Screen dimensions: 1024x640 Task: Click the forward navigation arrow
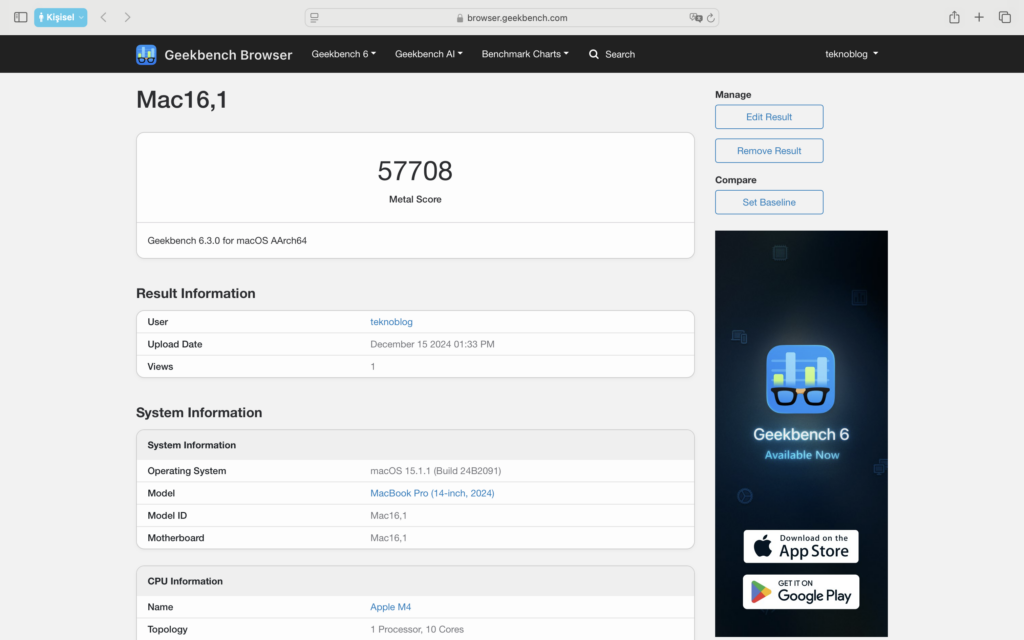pyautogui.click(x=127, y=17)
